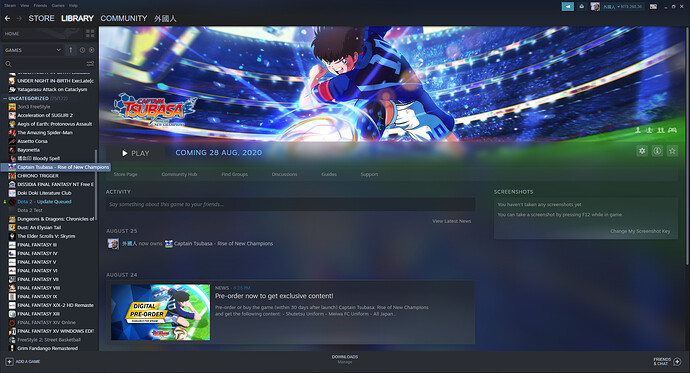Open Friends & Chat icon
This screenshot has height=373, width=690.
pyautogui.click(x=677, y=362)
